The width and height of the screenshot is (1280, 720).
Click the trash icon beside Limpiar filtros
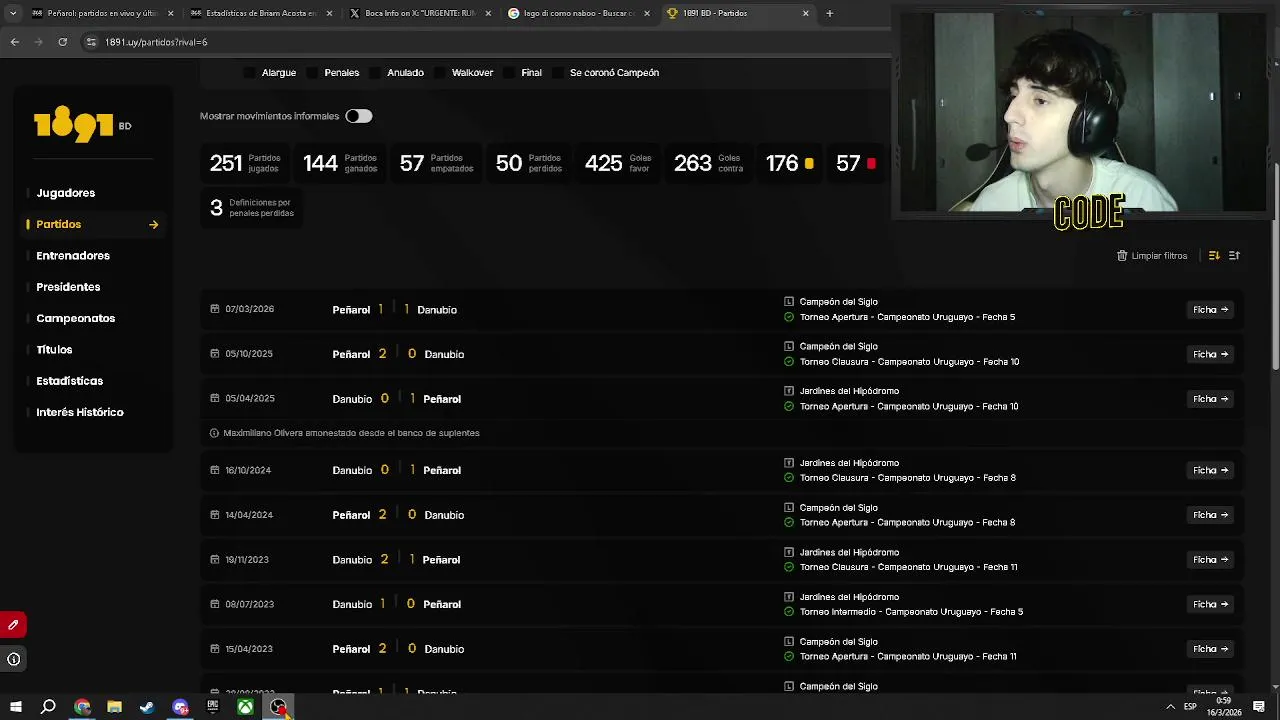click(1122, 256)
